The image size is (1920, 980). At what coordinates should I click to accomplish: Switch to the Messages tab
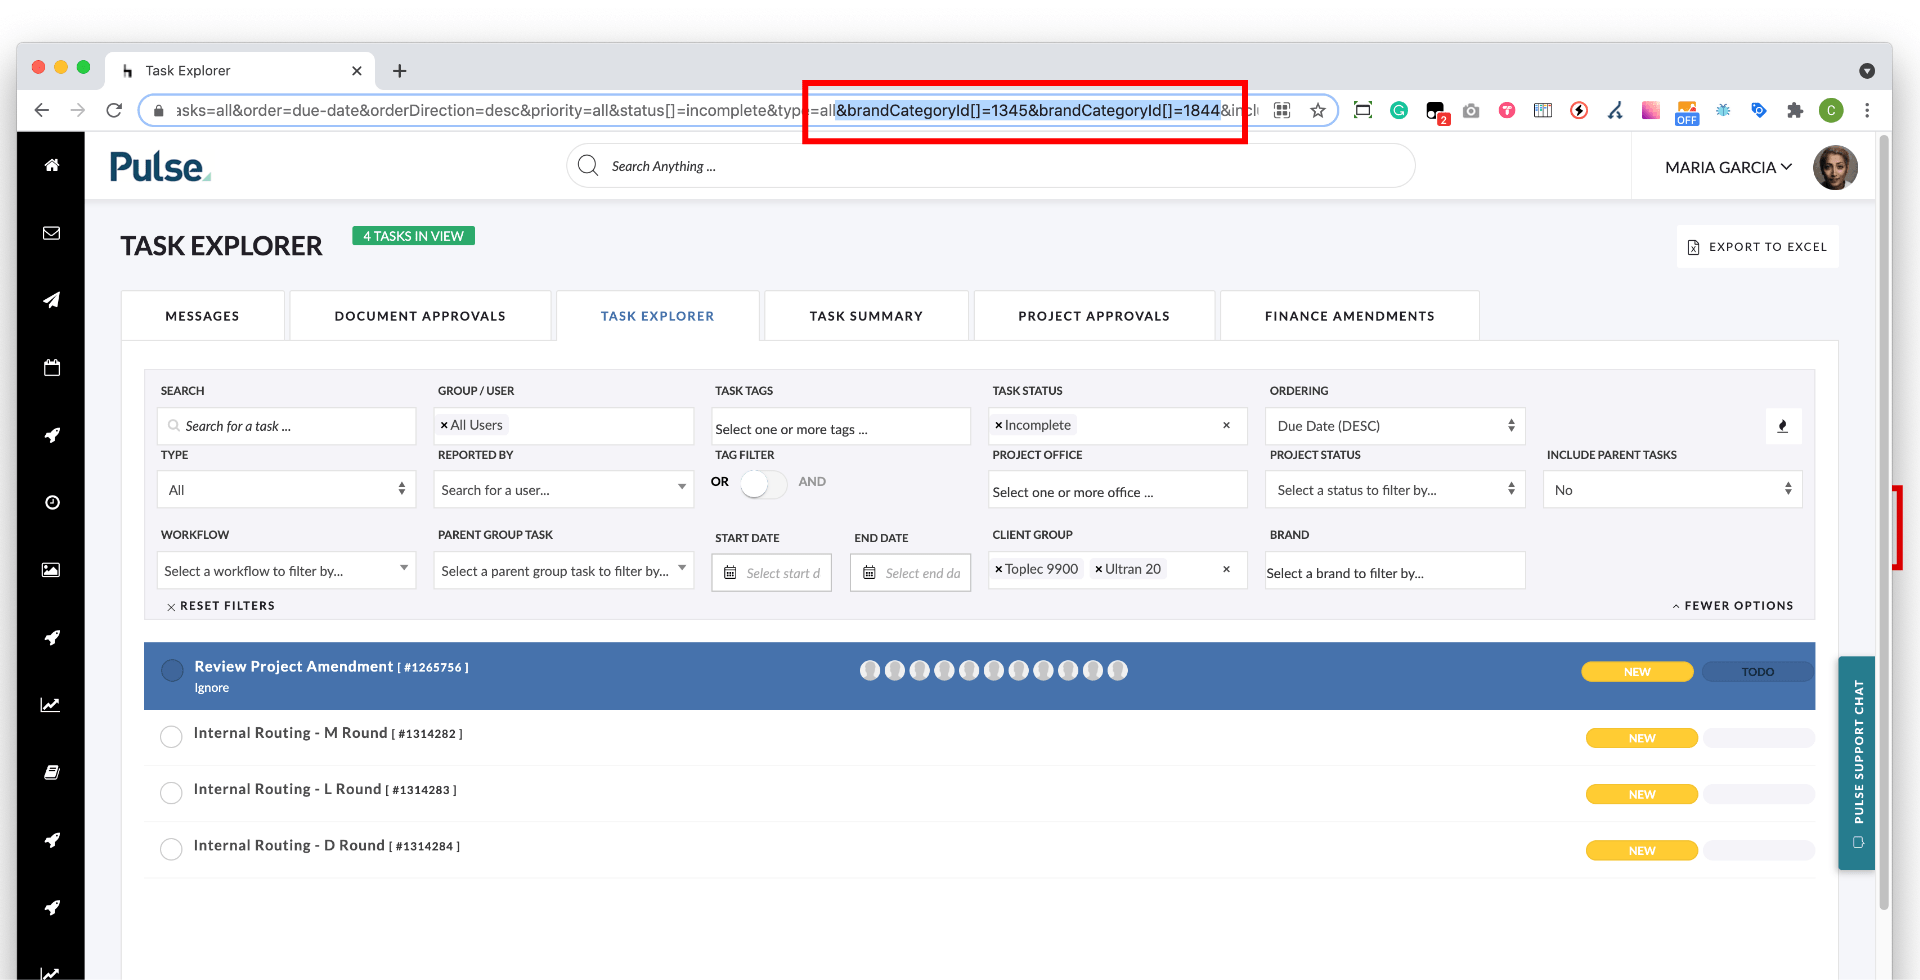[x=202, y=316]
